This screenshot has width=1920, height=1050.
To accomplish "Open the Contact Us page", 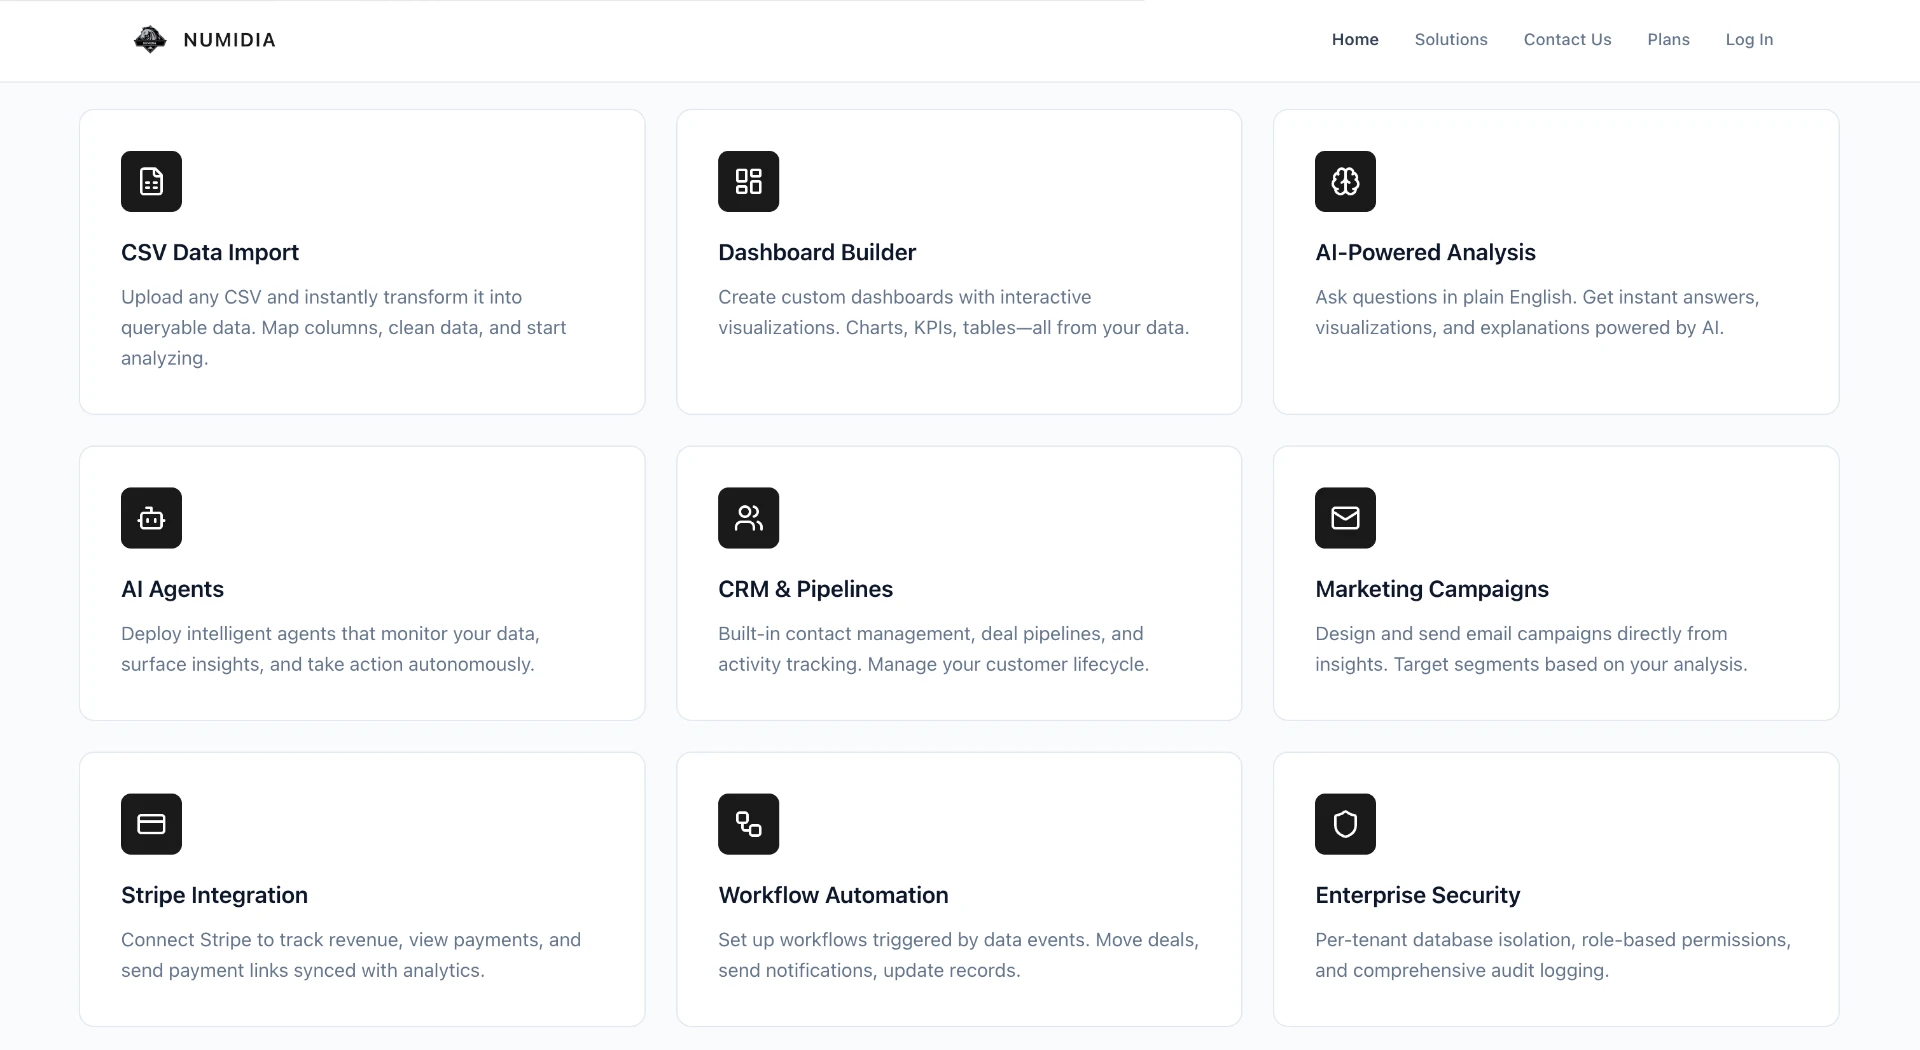I will (x=1567, y=40).
